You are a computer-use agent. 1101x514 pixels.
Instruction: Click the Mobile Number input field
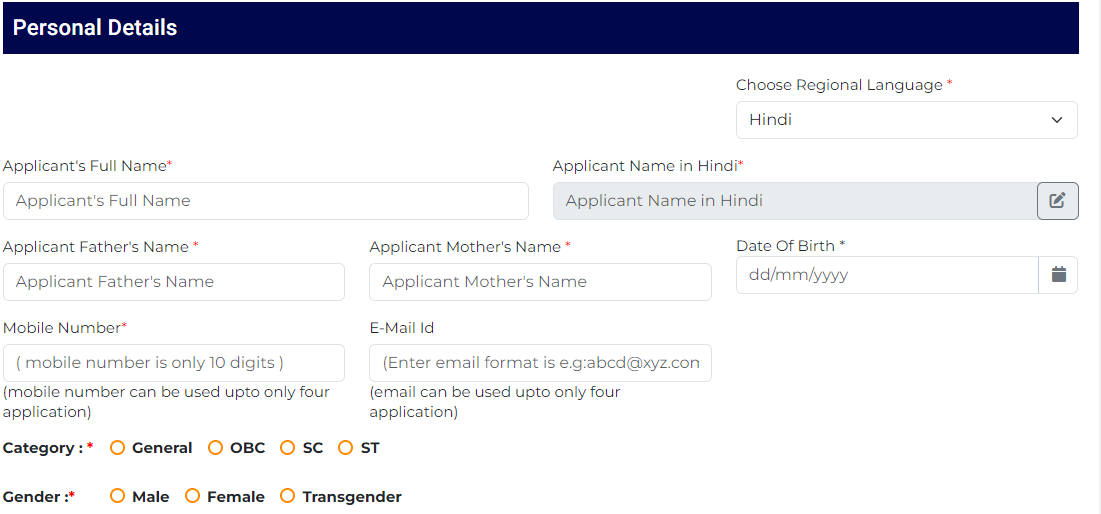point(173,363)
